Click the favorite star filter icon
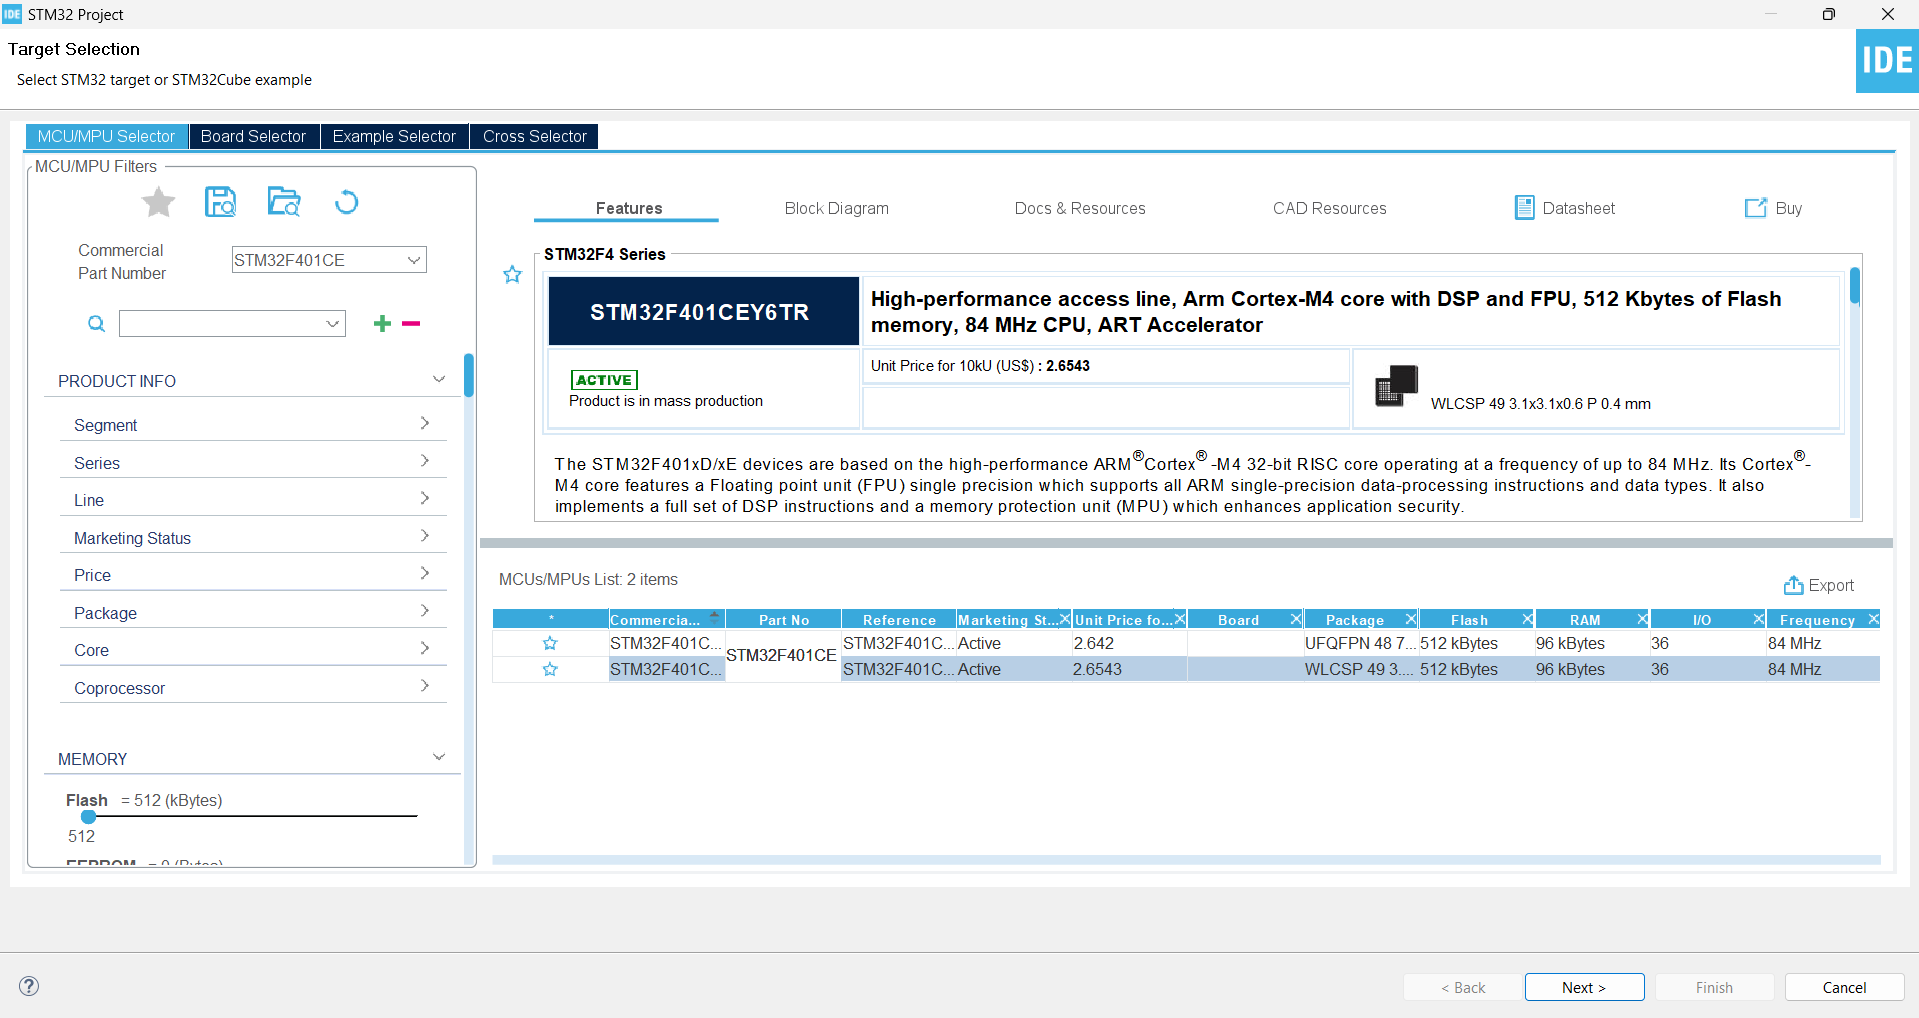 pyautogui.click(x=157, y=202)
